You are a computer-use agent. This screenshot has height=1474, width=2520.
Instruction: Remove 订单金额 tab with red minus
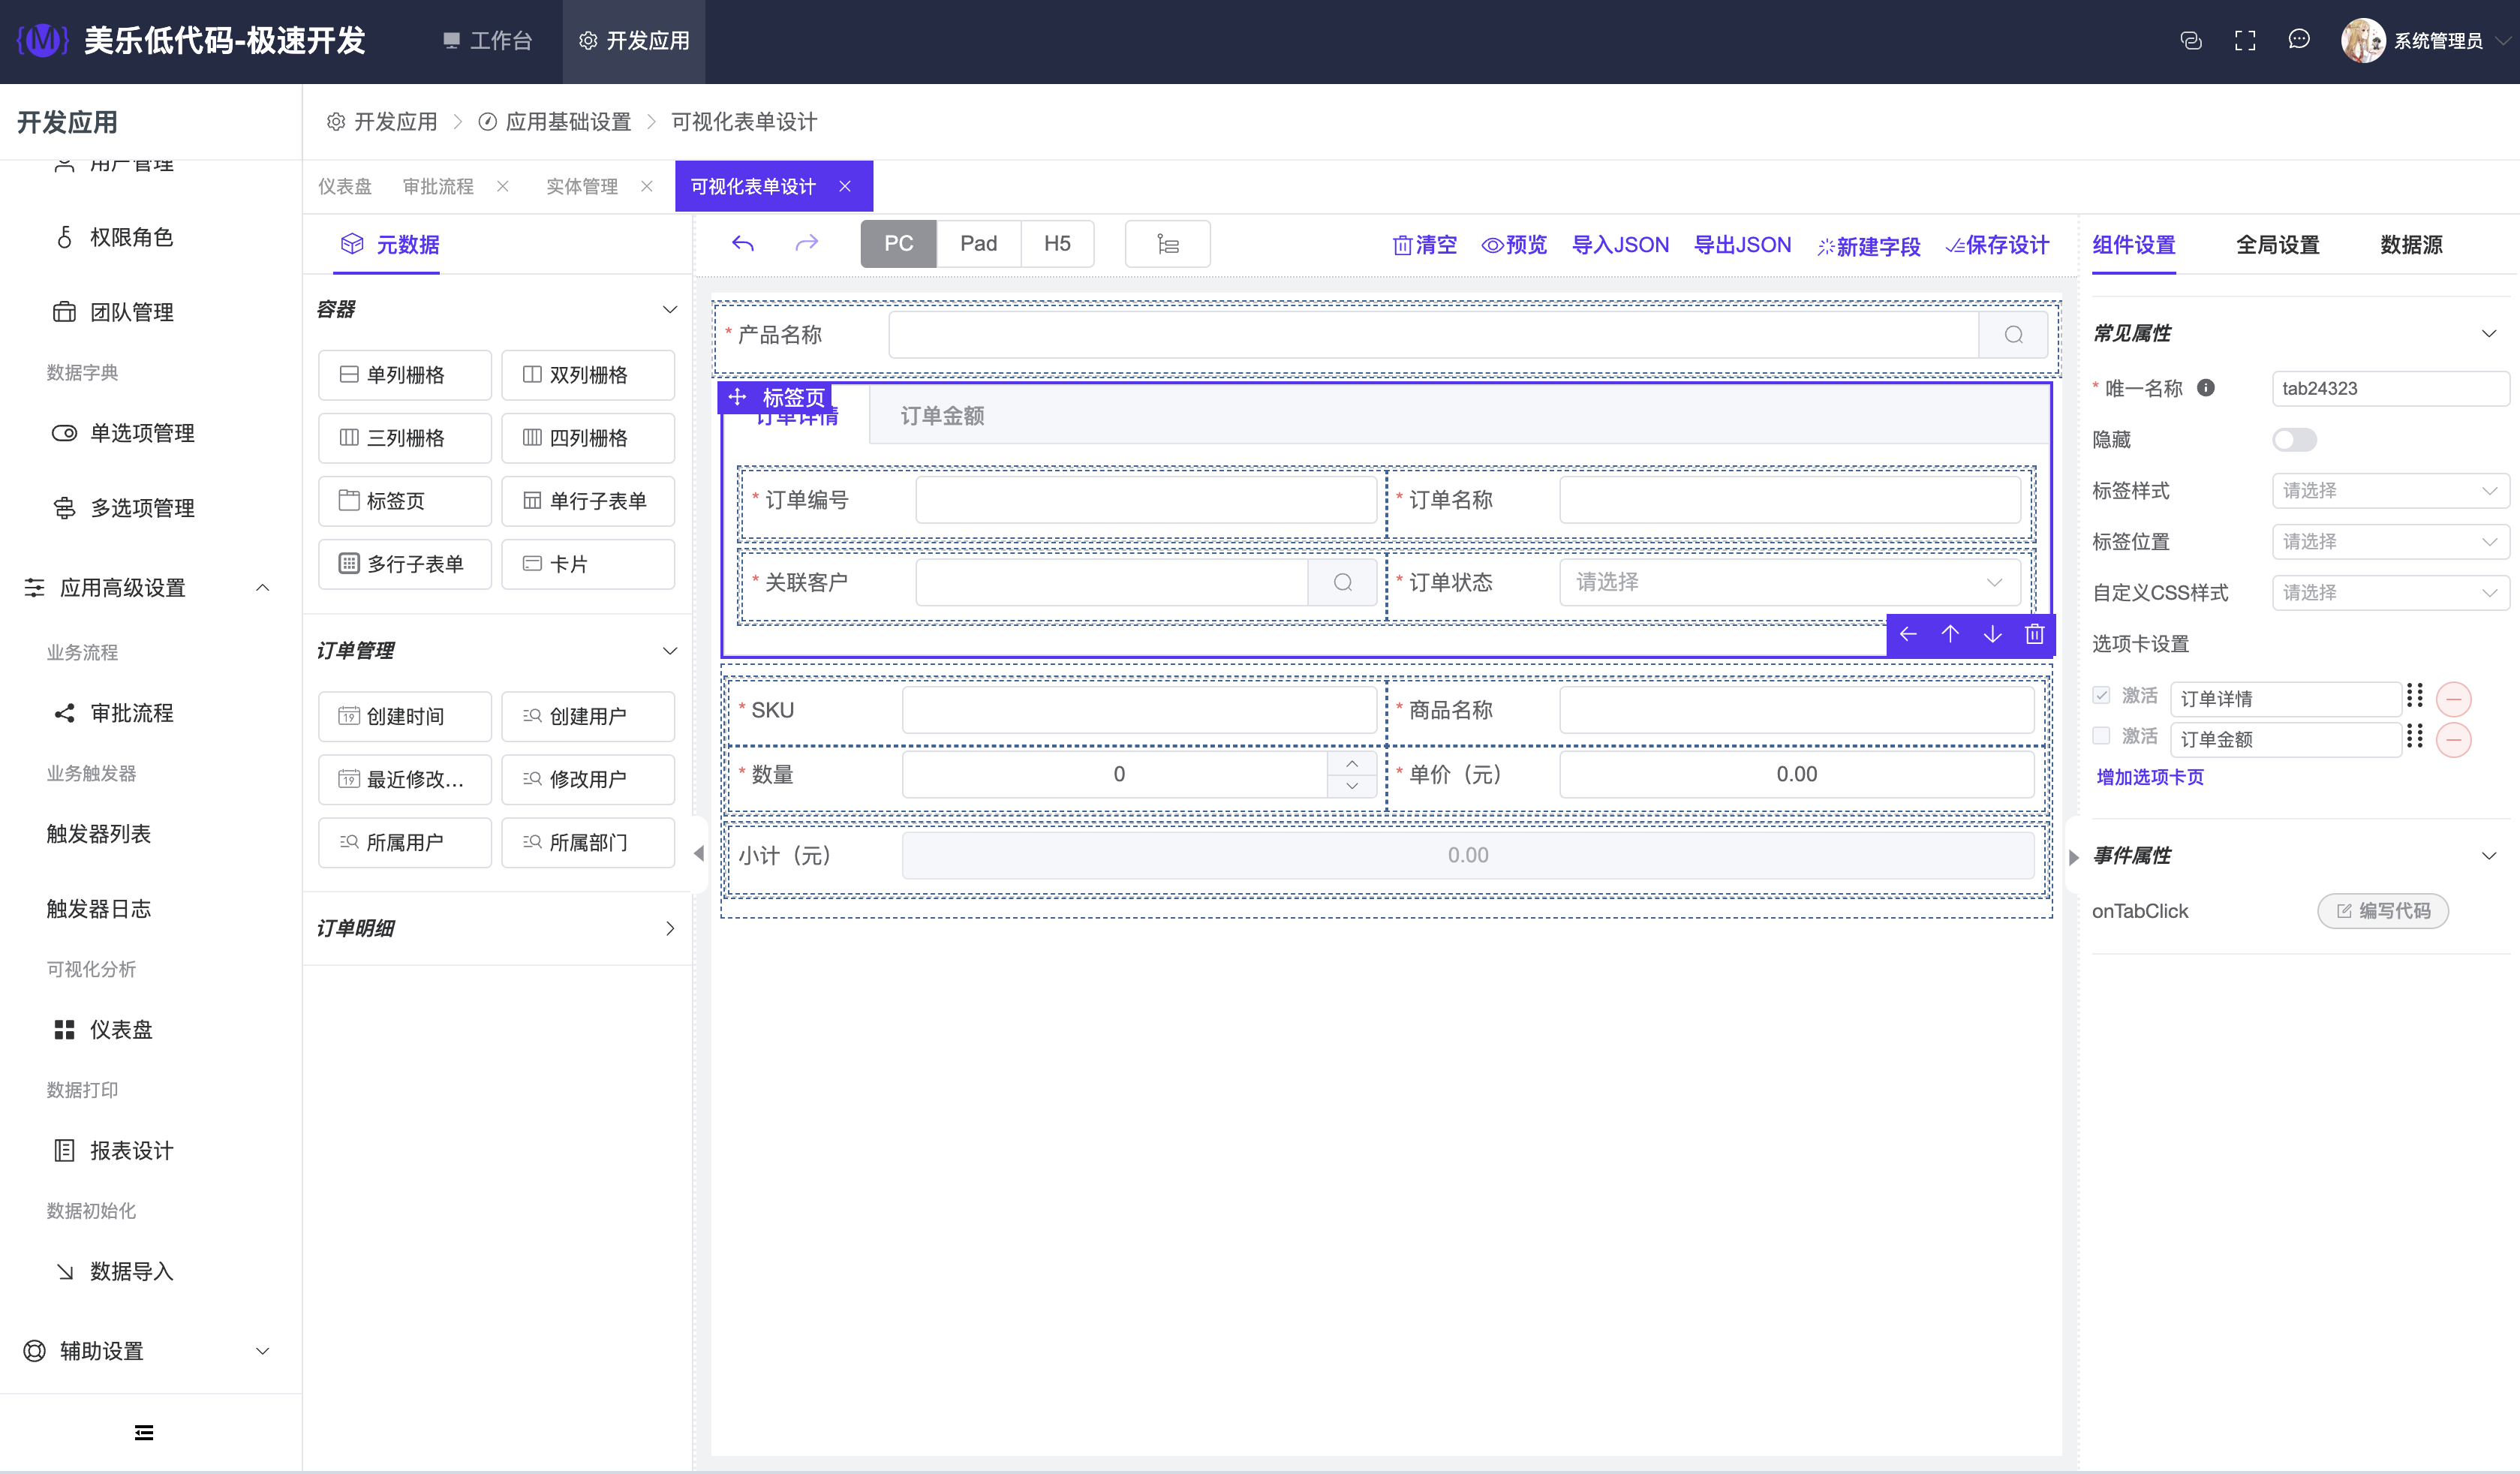coord(2453,740)
